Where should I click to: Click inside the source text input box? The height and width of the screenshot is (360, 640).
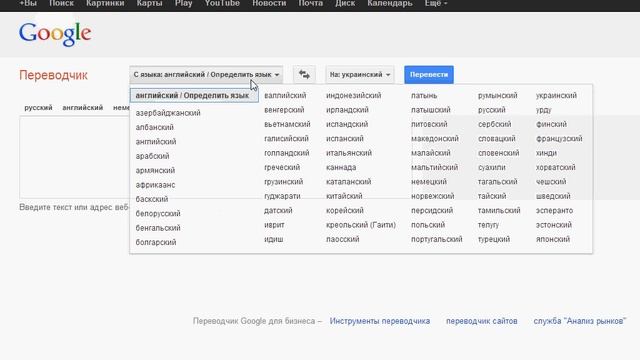[74, 157]
